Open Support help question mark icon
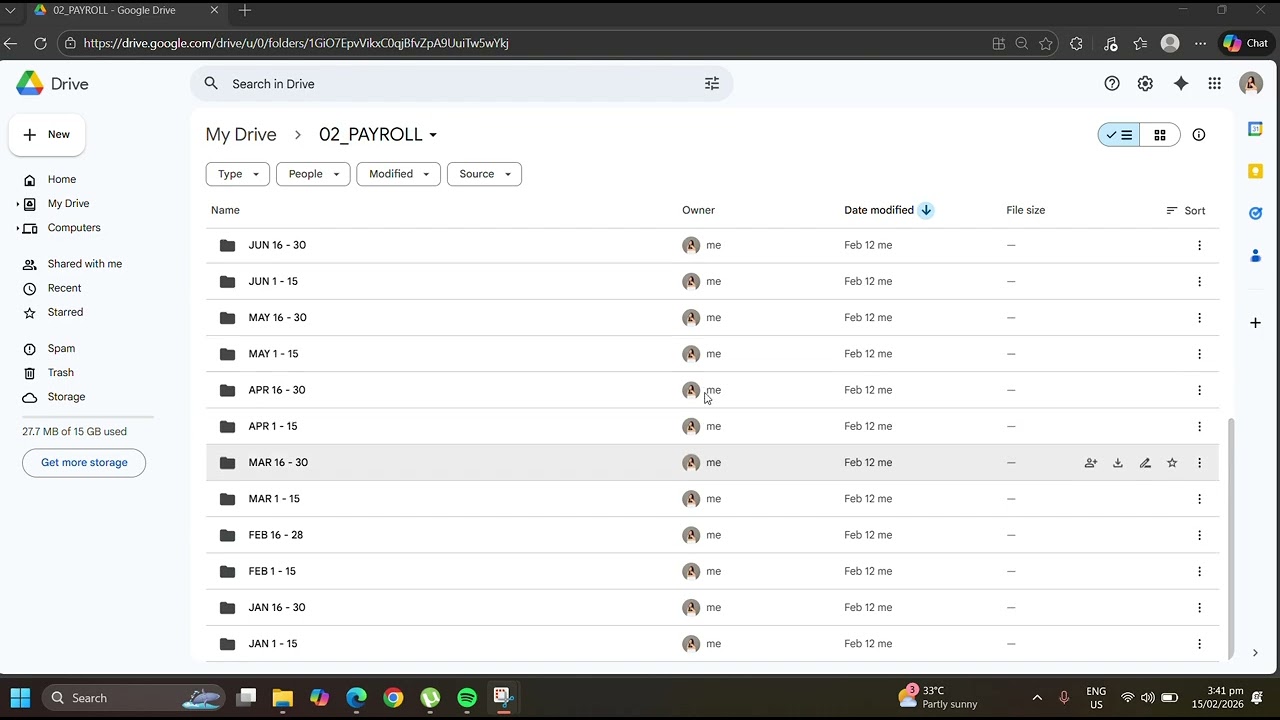Viewport: 1280px width, 720px height. [x=1112, y=84]
